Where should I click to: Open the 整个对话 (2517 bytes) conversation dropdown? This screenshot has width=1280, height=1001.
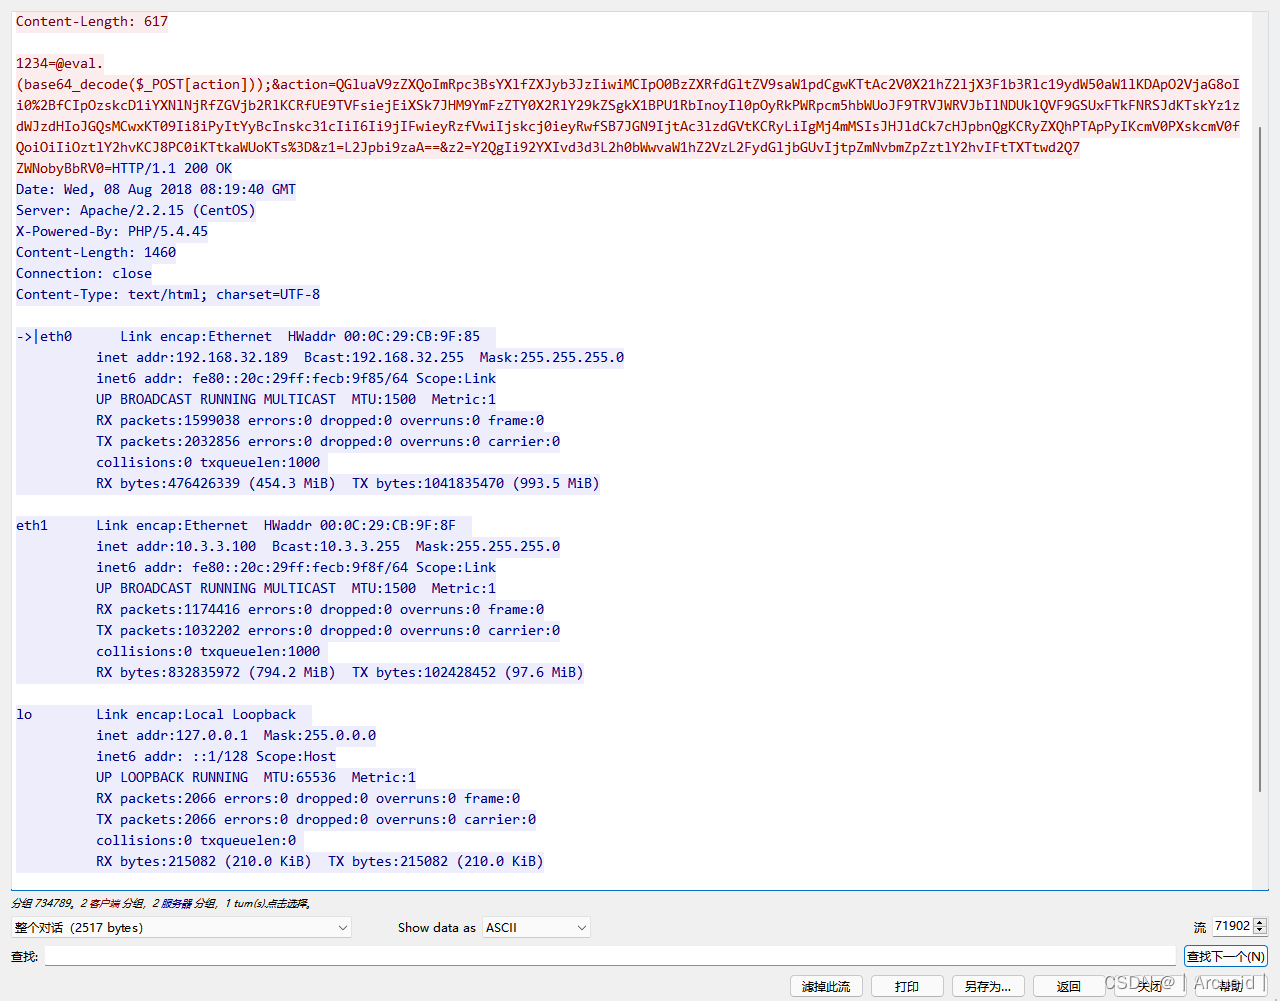[181, 928]
